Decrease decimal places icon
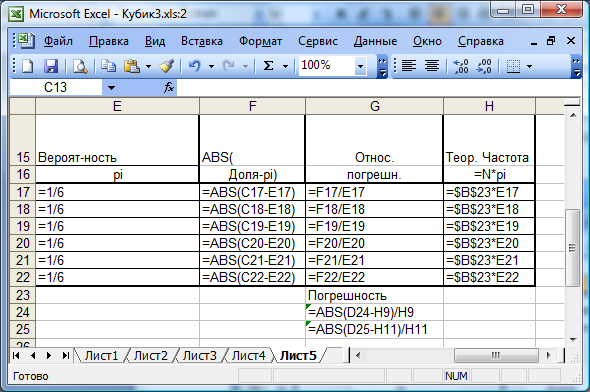Screen dimensions: 590x392 (484, 66)
